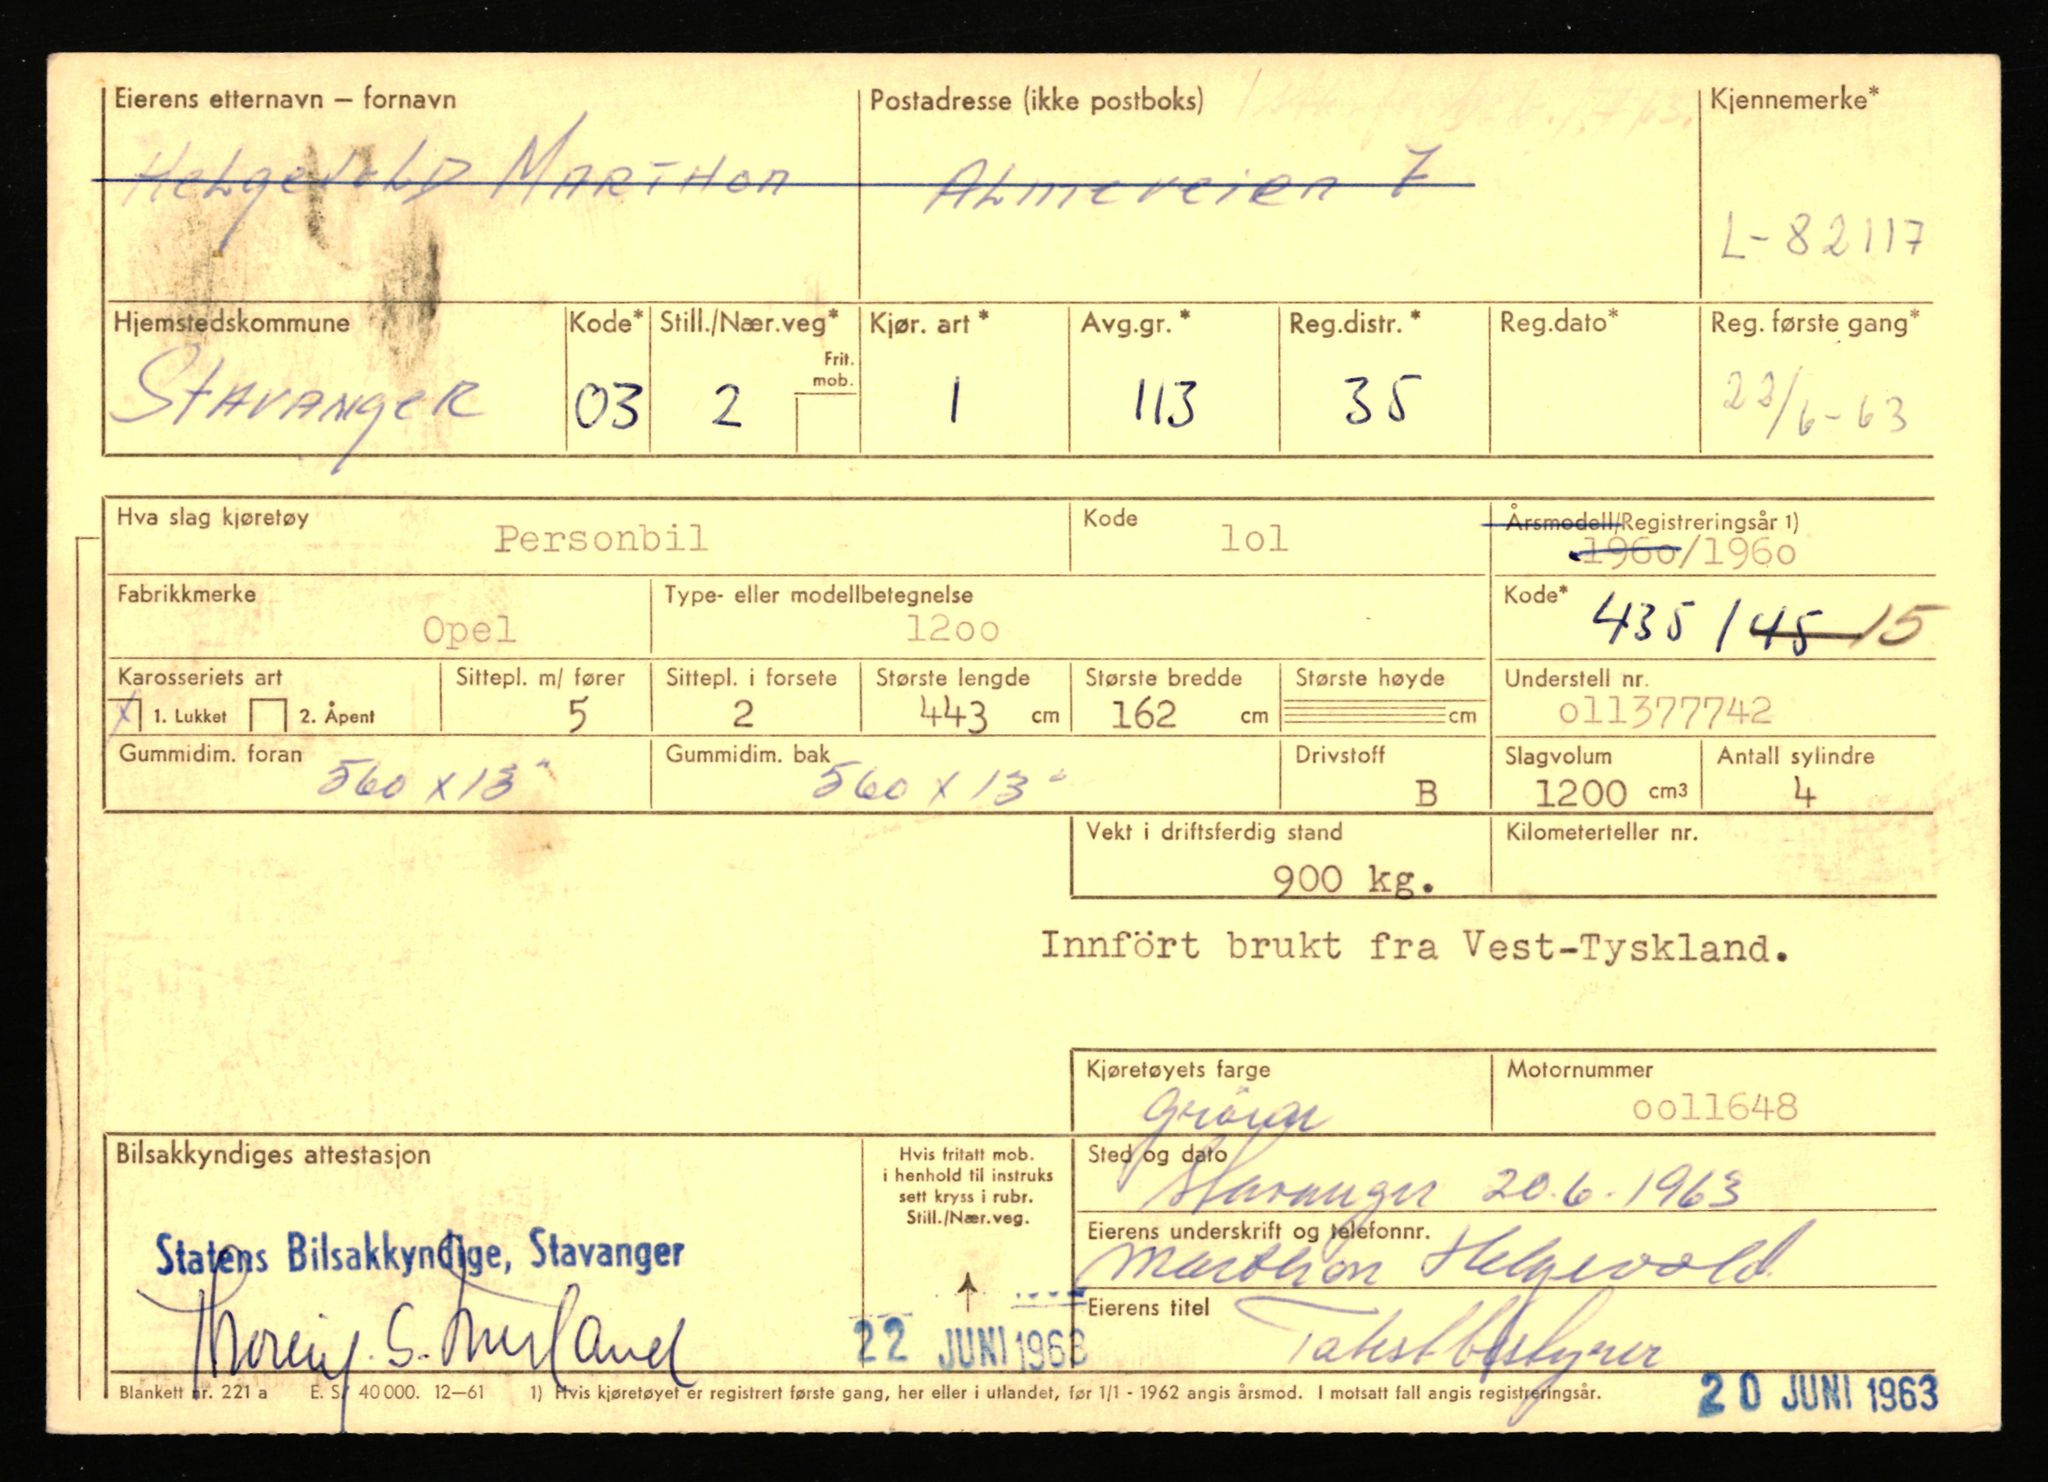
Task: Click the form number 'Blankett nr. 221 a'
Action: pyautogui.click(x=192, y=1392)
